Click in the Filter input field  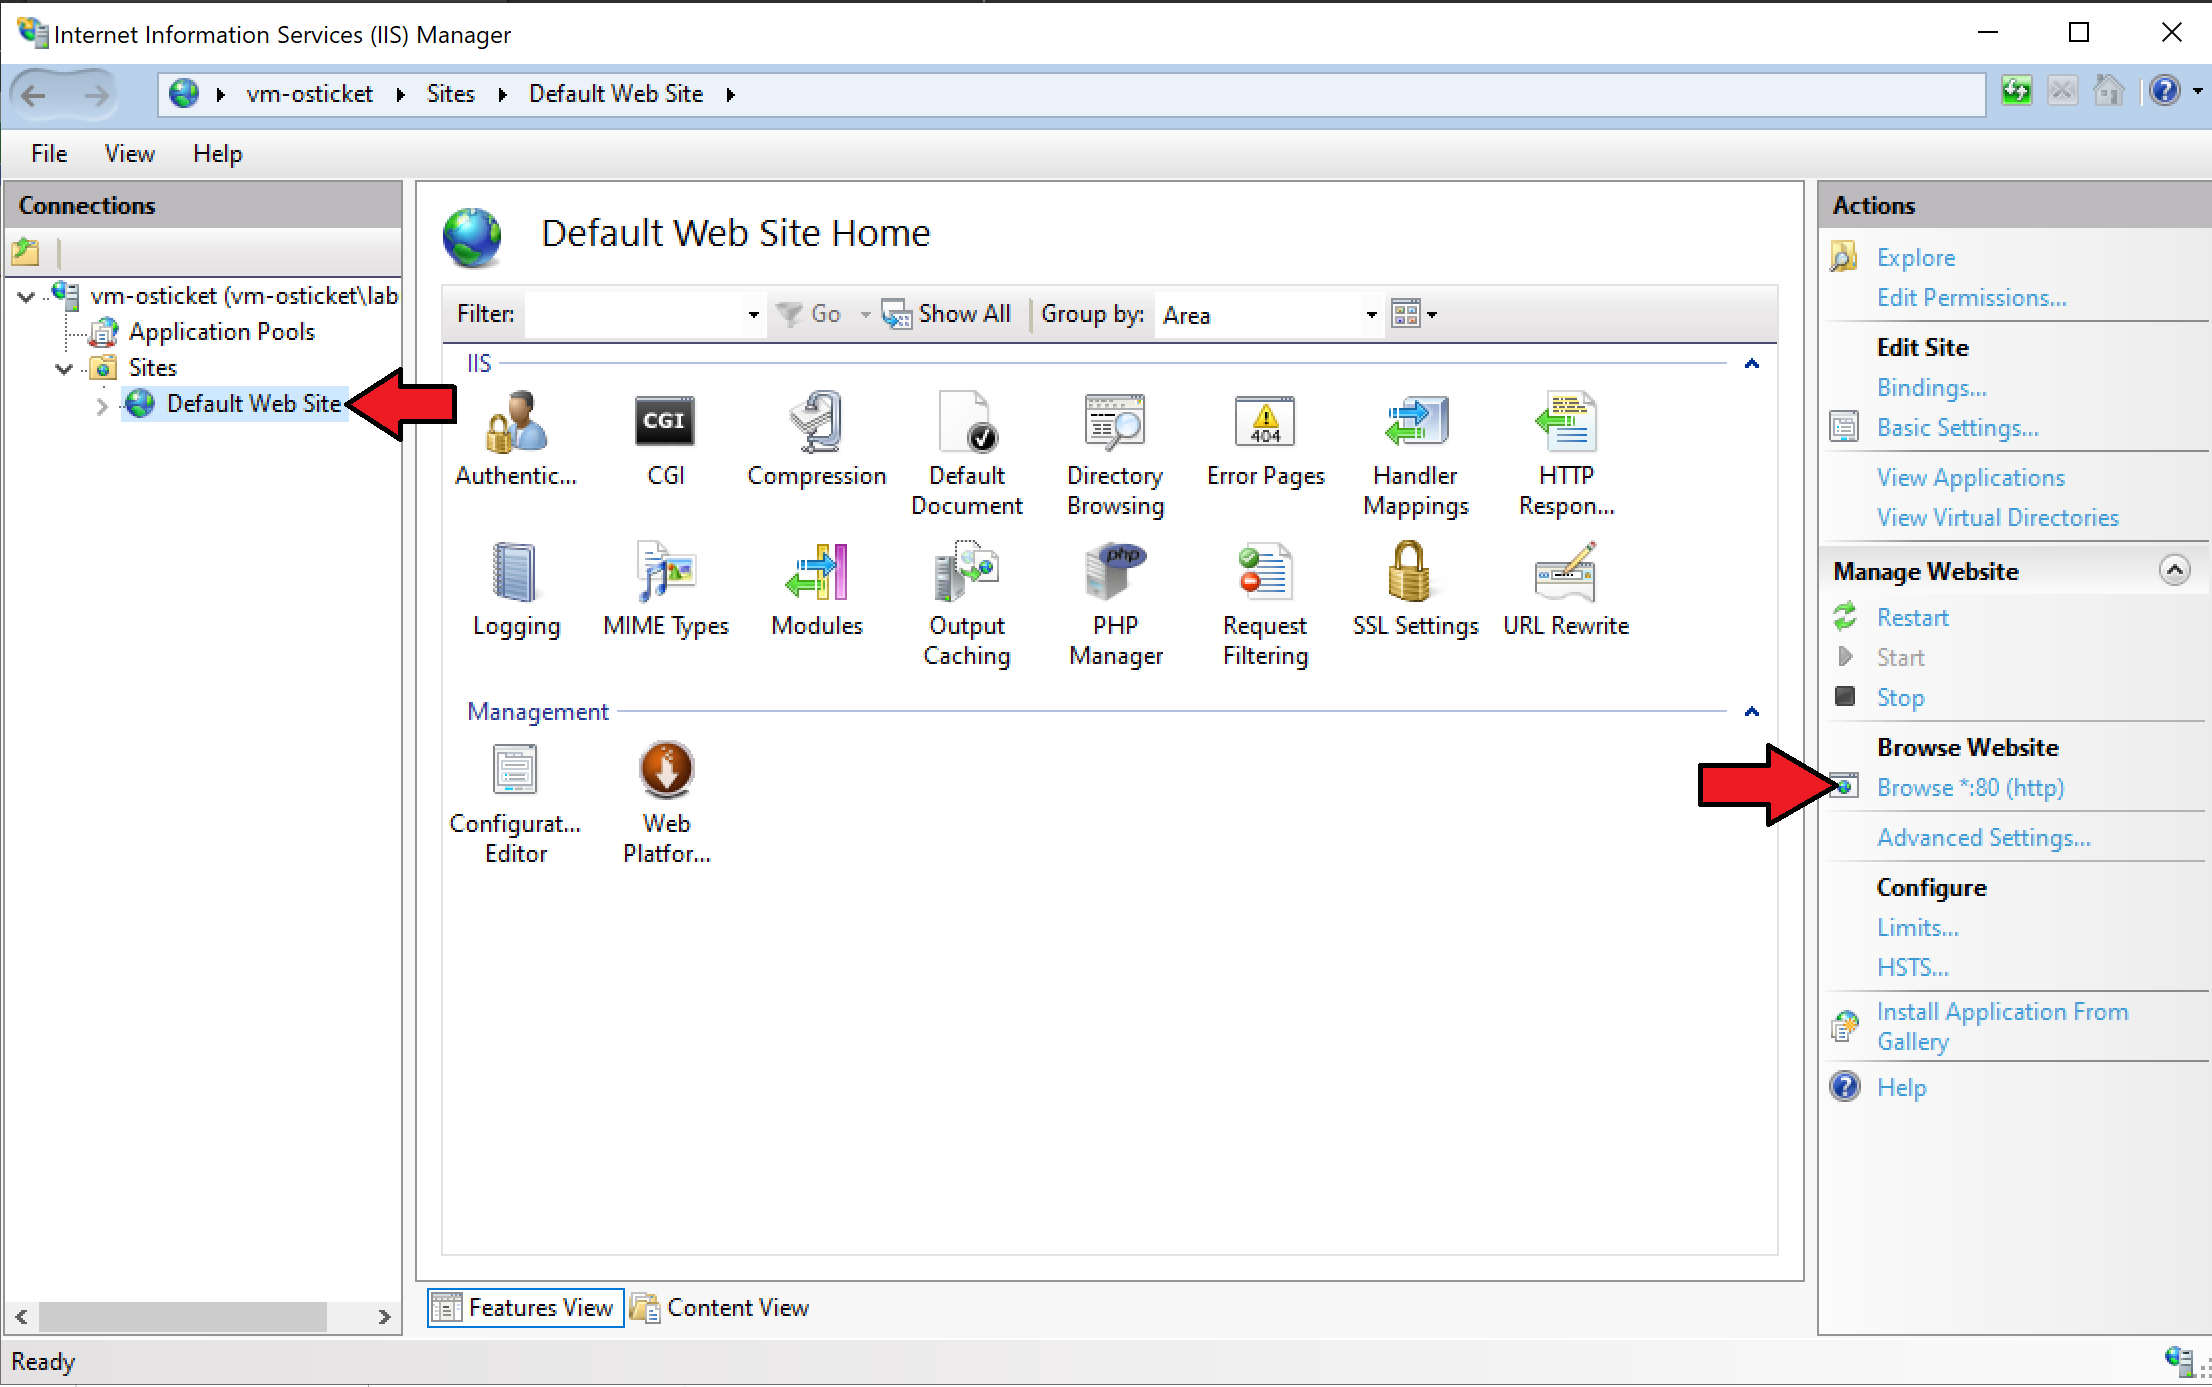(635, 315)
